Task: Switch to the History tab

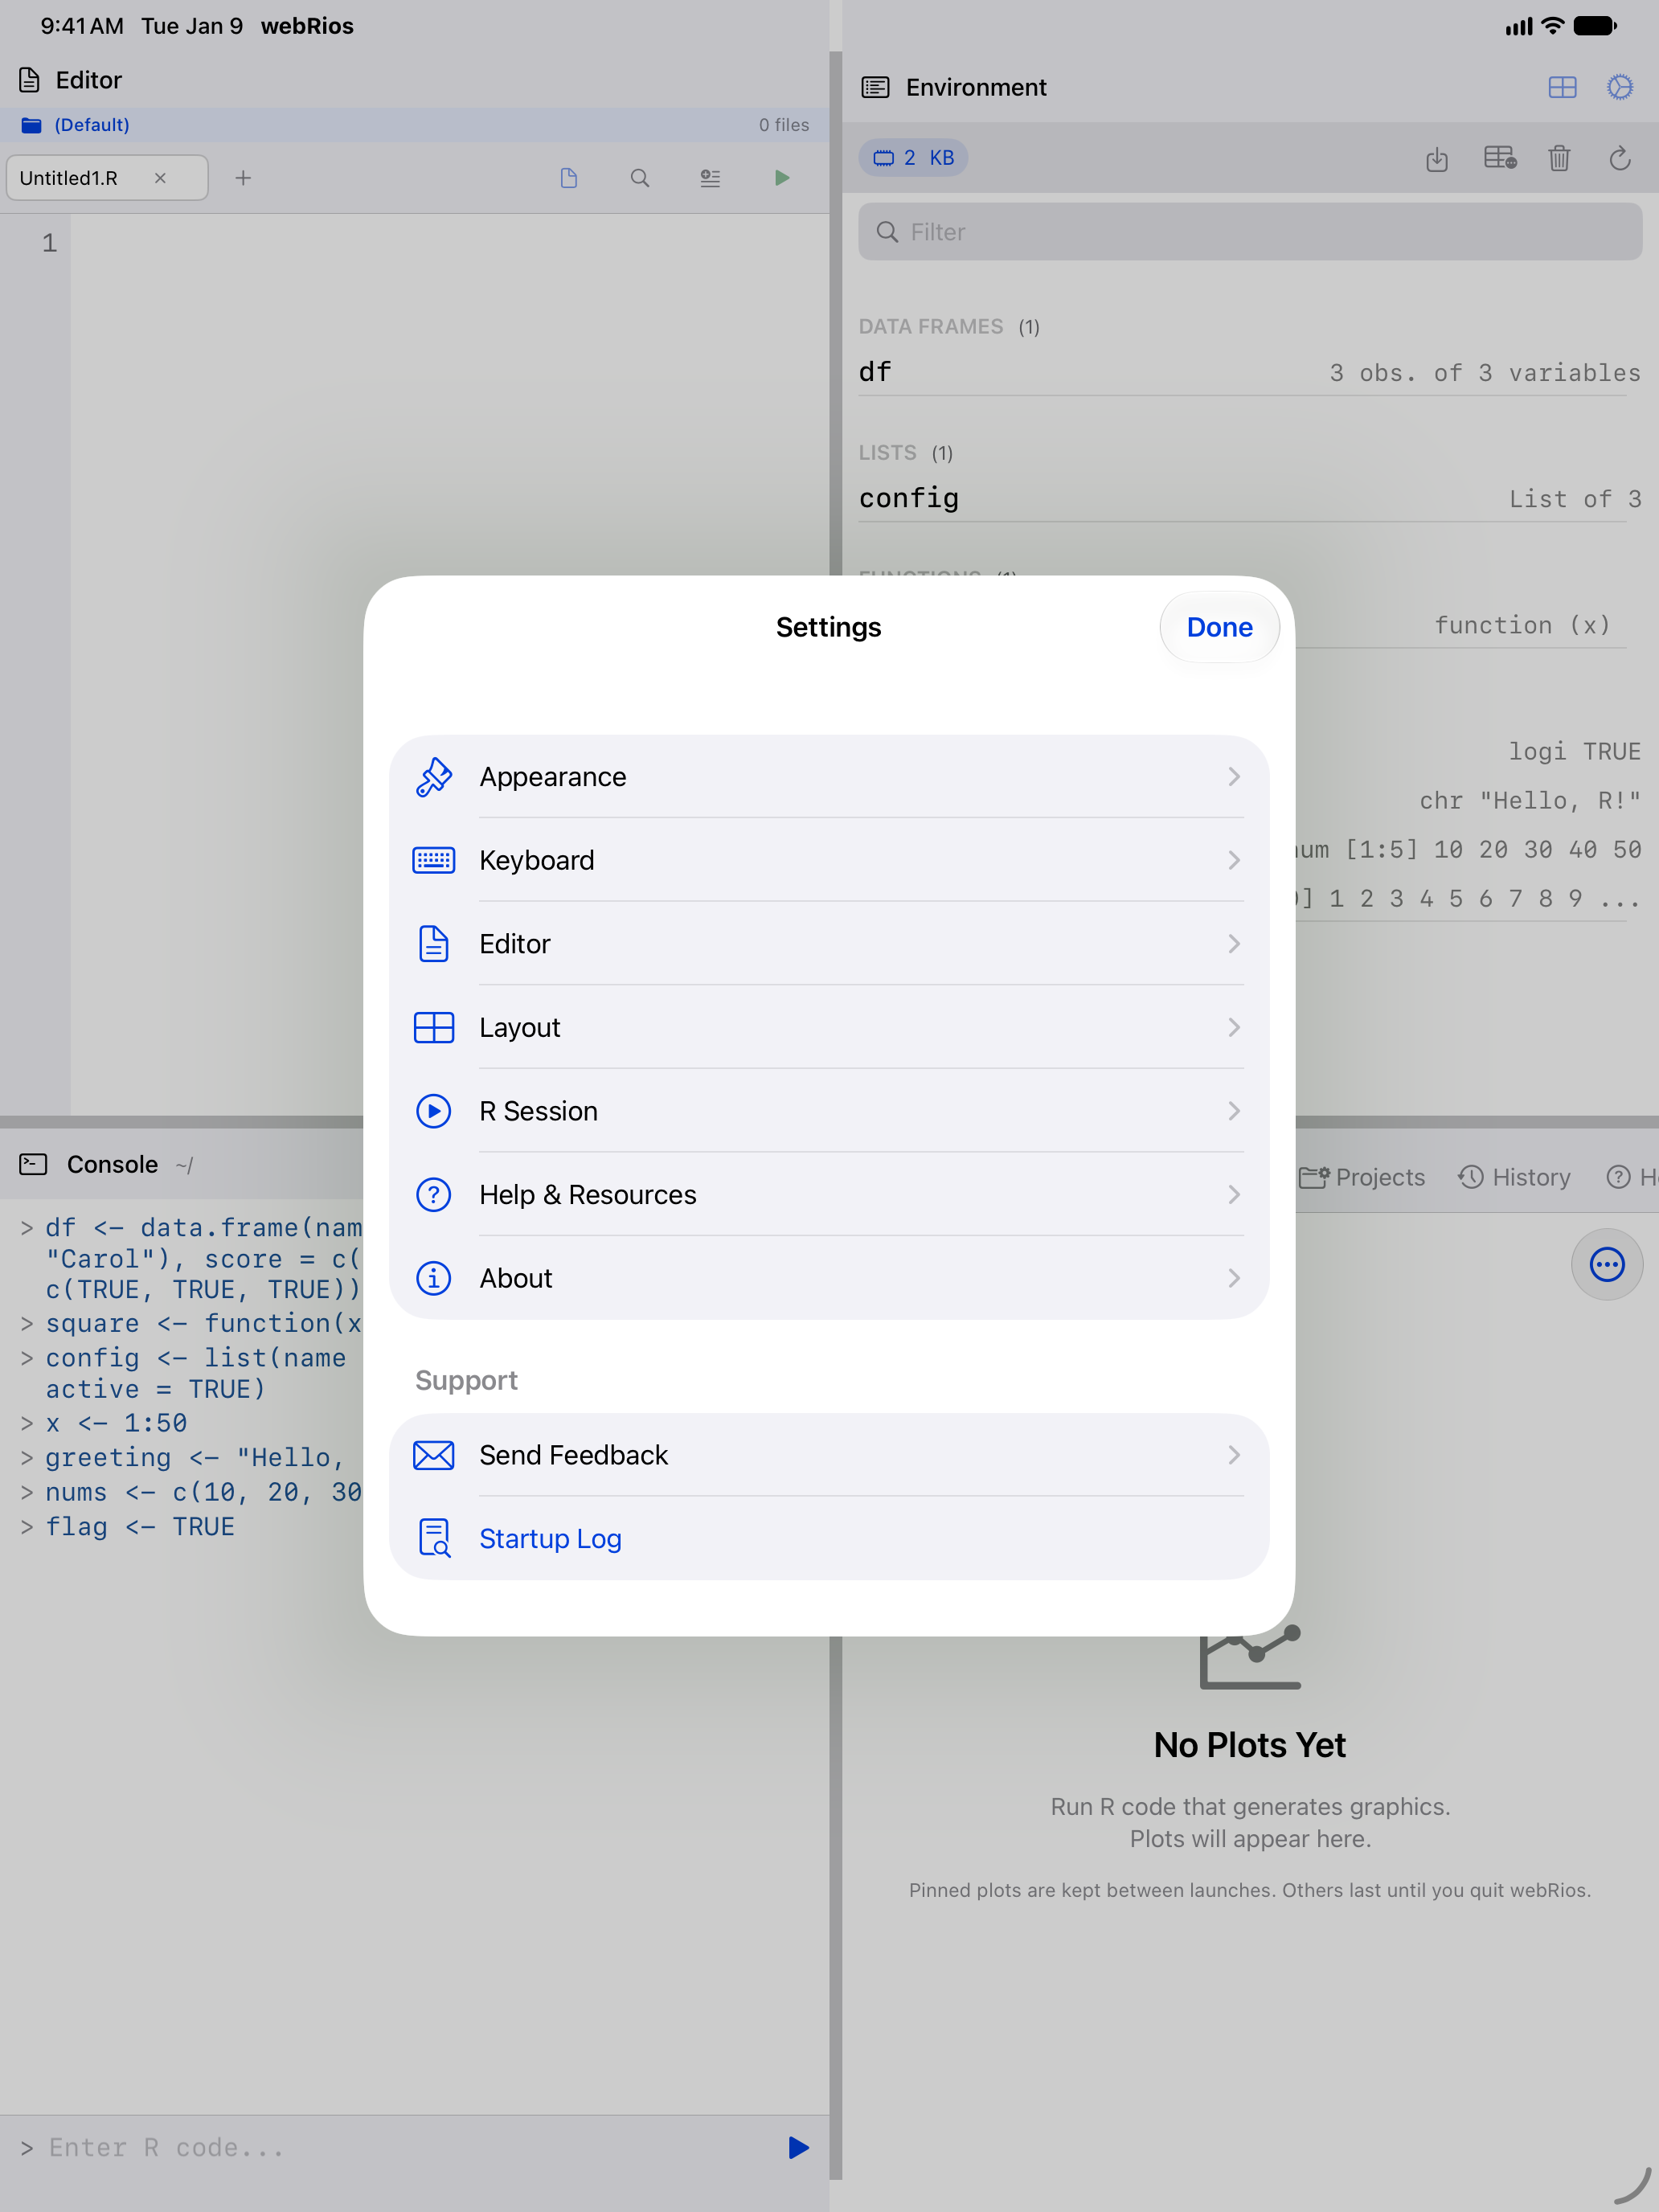Action: [1514, 1177]
